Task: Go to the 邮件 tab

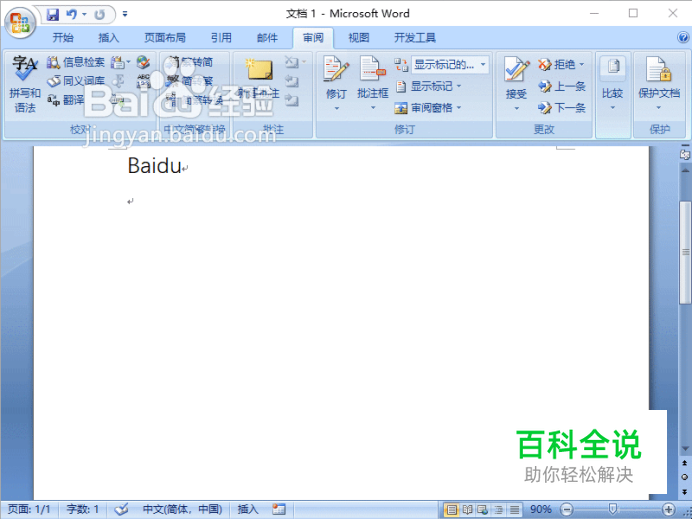Action: pyautogui.click(x=267, y=38)
